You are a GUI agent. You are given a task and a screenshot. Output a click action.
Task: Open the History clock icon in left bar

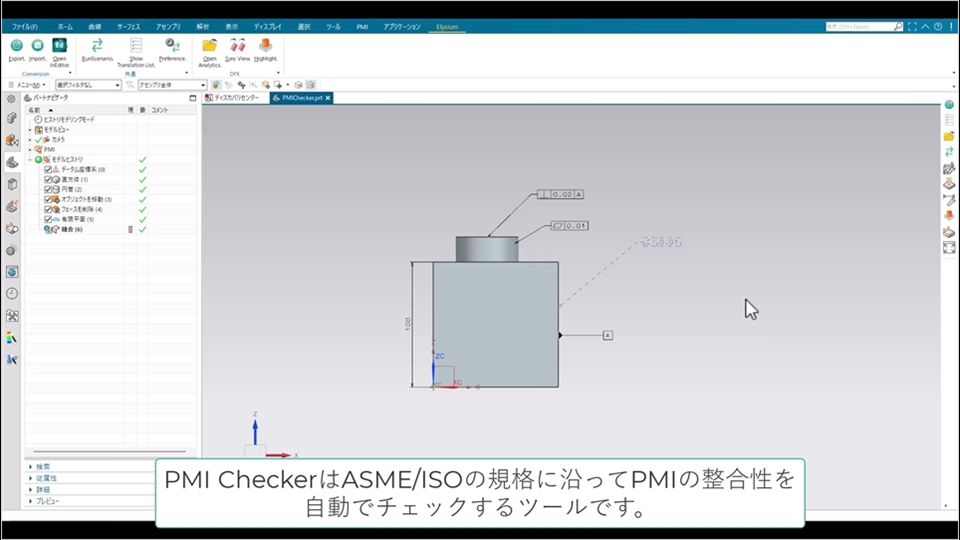(x=12, y=294)
